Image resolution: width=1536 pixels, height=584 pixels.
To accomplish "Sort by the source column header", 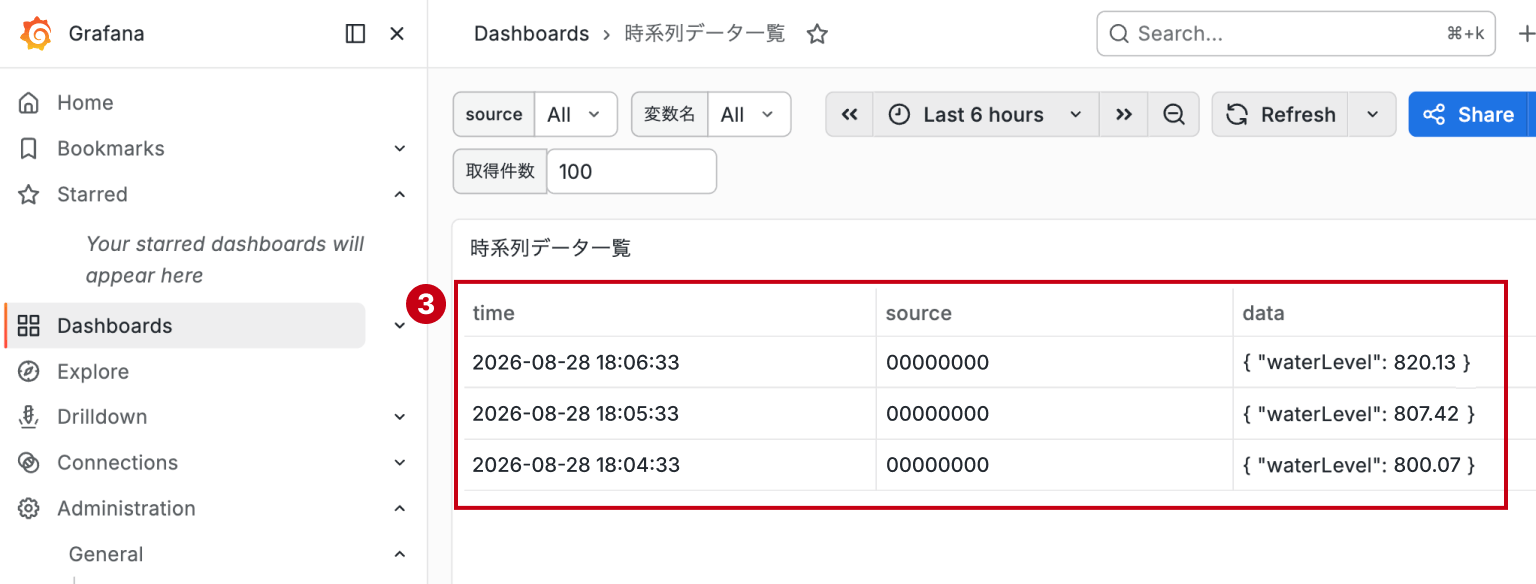I will 919,313.
